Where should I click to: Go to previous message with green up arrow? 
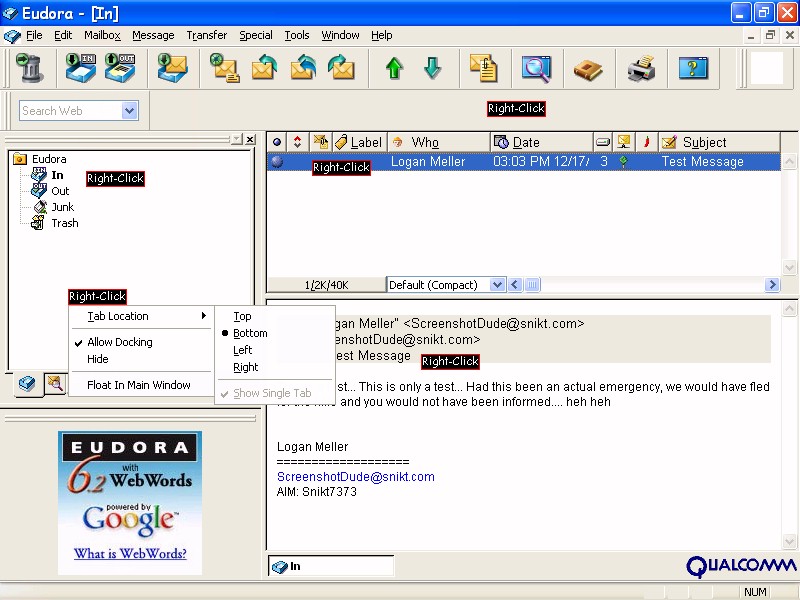pos(394,68)
